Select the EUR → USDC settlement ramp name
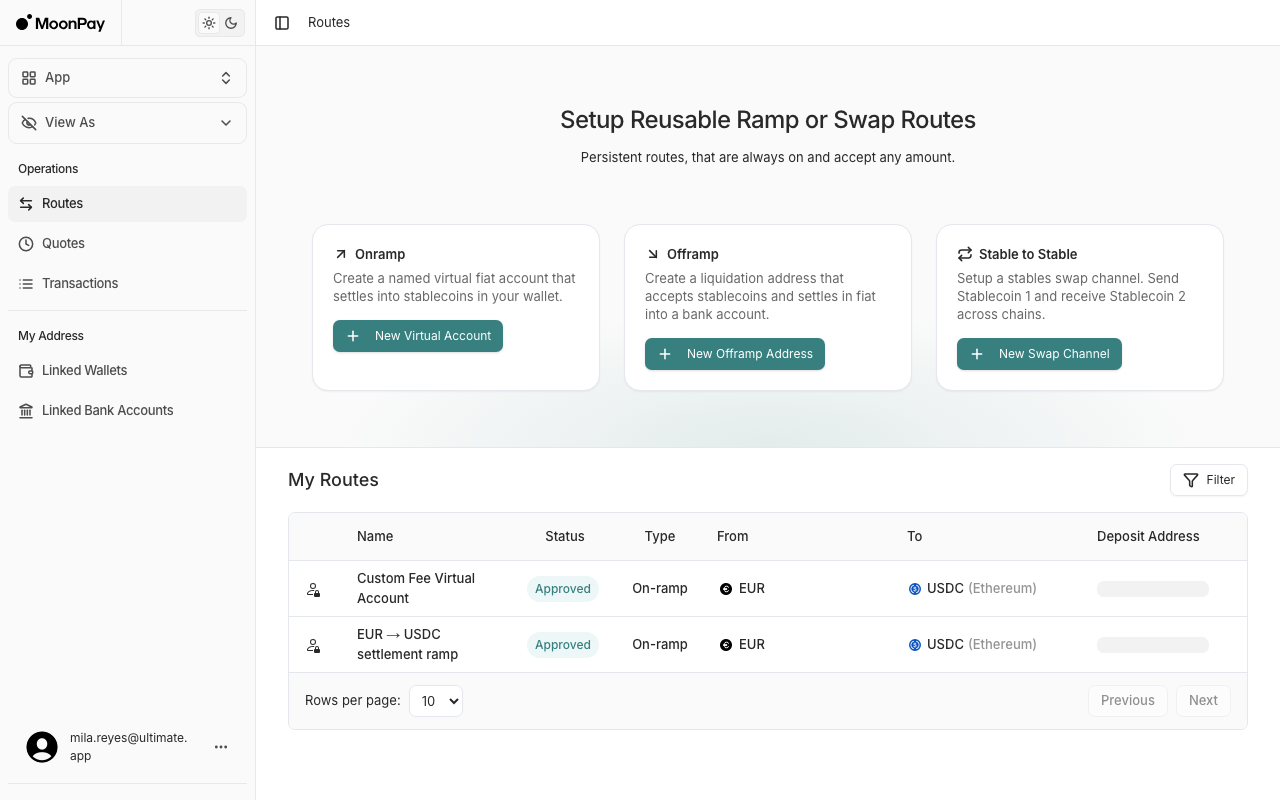This screenshot has height=800, width=1280. coord(408,645)
